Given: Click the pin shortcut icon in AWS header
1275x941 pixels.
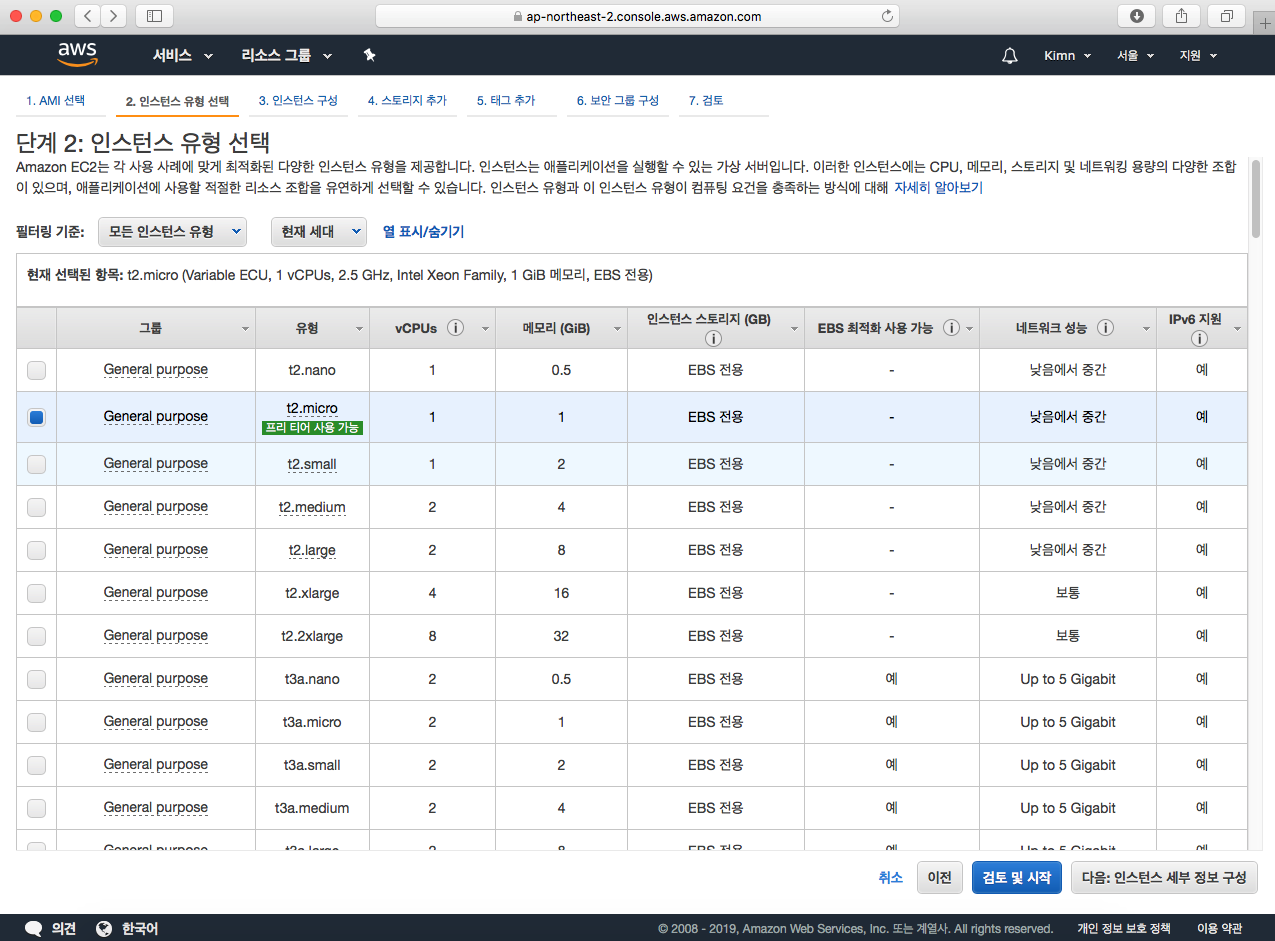Looking at the screenshot, I should click(369, 55).
